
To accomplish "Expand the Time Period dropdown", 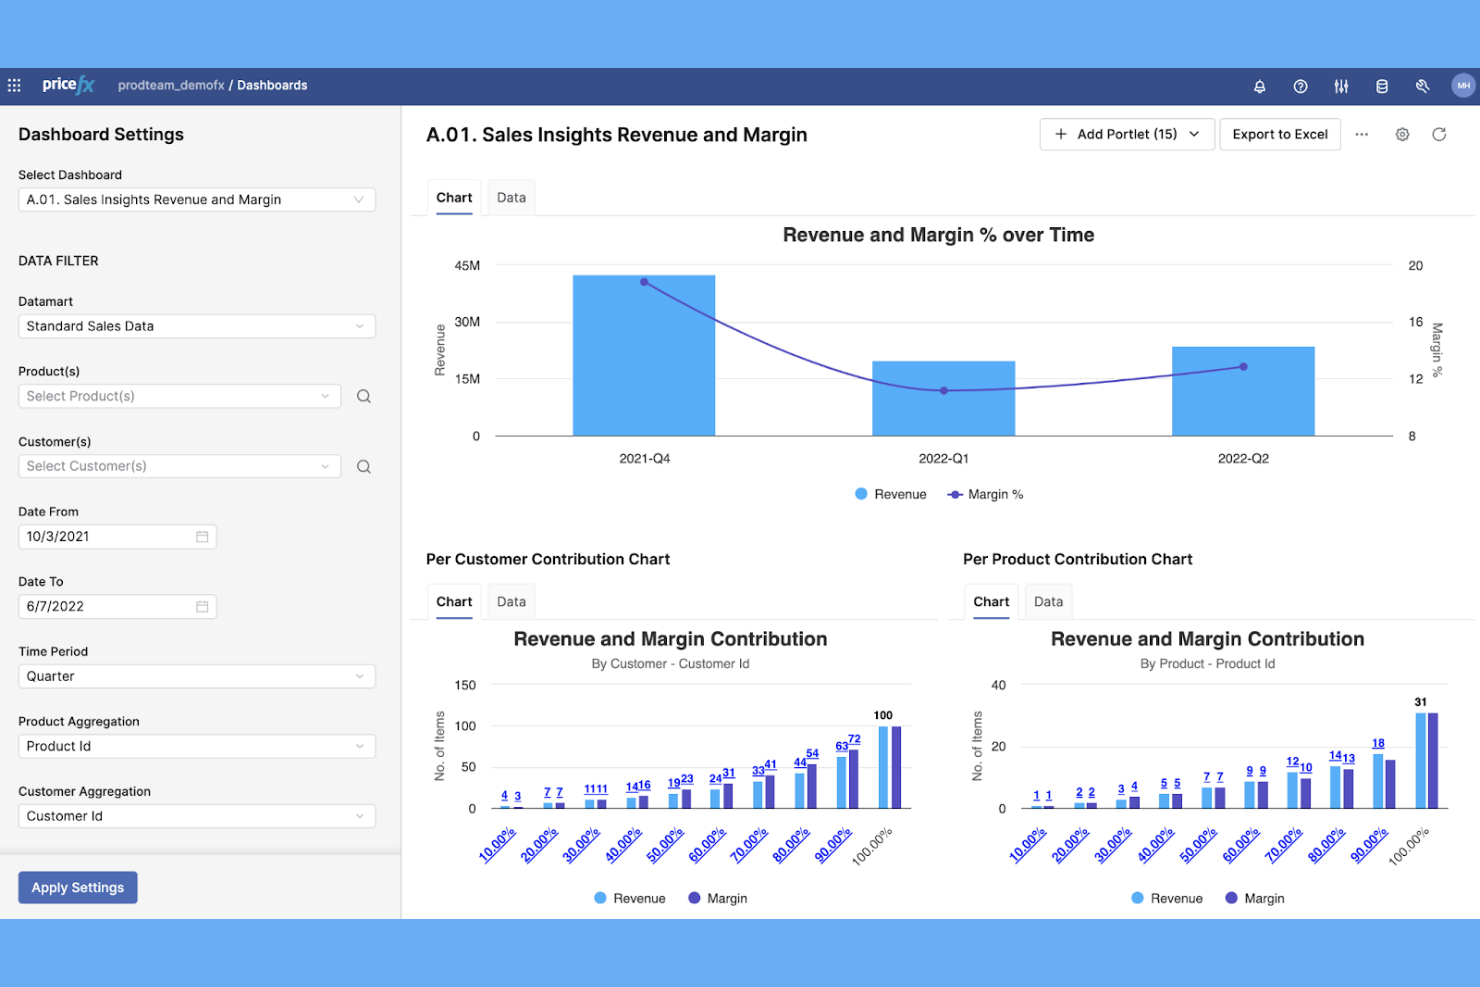I will tap(196, 676).
